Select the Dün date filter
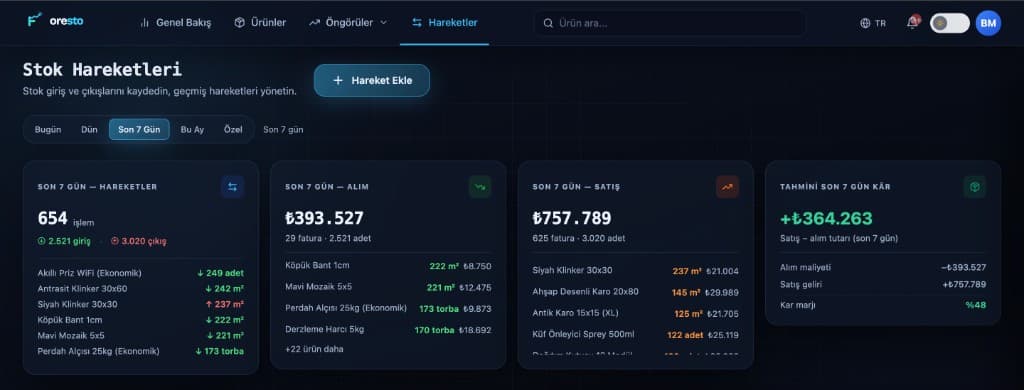This screenshot has width=1024, height=390. (89, 129)
